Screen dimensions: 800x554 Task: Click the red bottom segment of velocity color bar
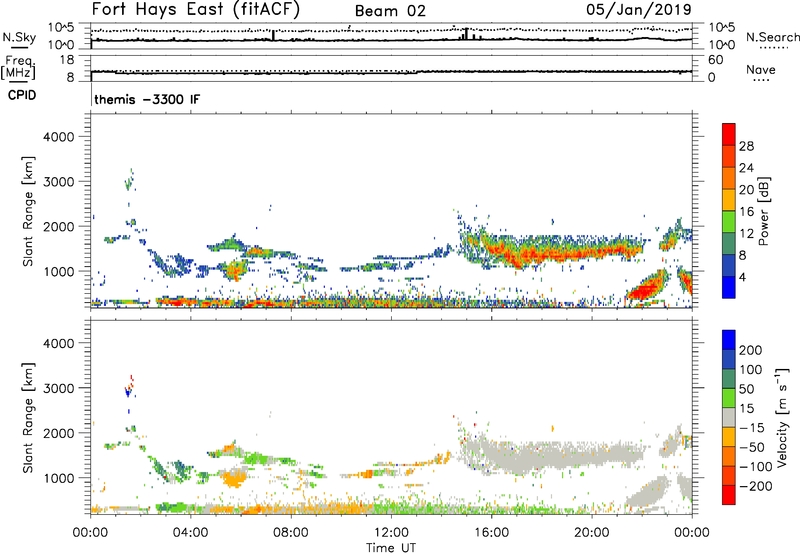click(x=729, y=495)
